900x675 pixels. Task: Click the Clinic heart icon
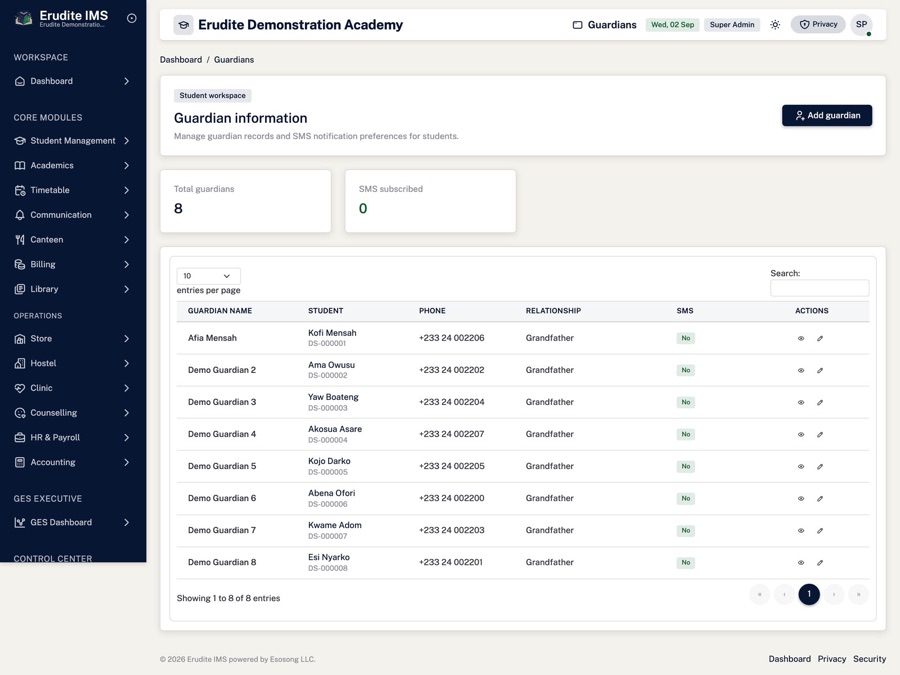tap(20, 388)
